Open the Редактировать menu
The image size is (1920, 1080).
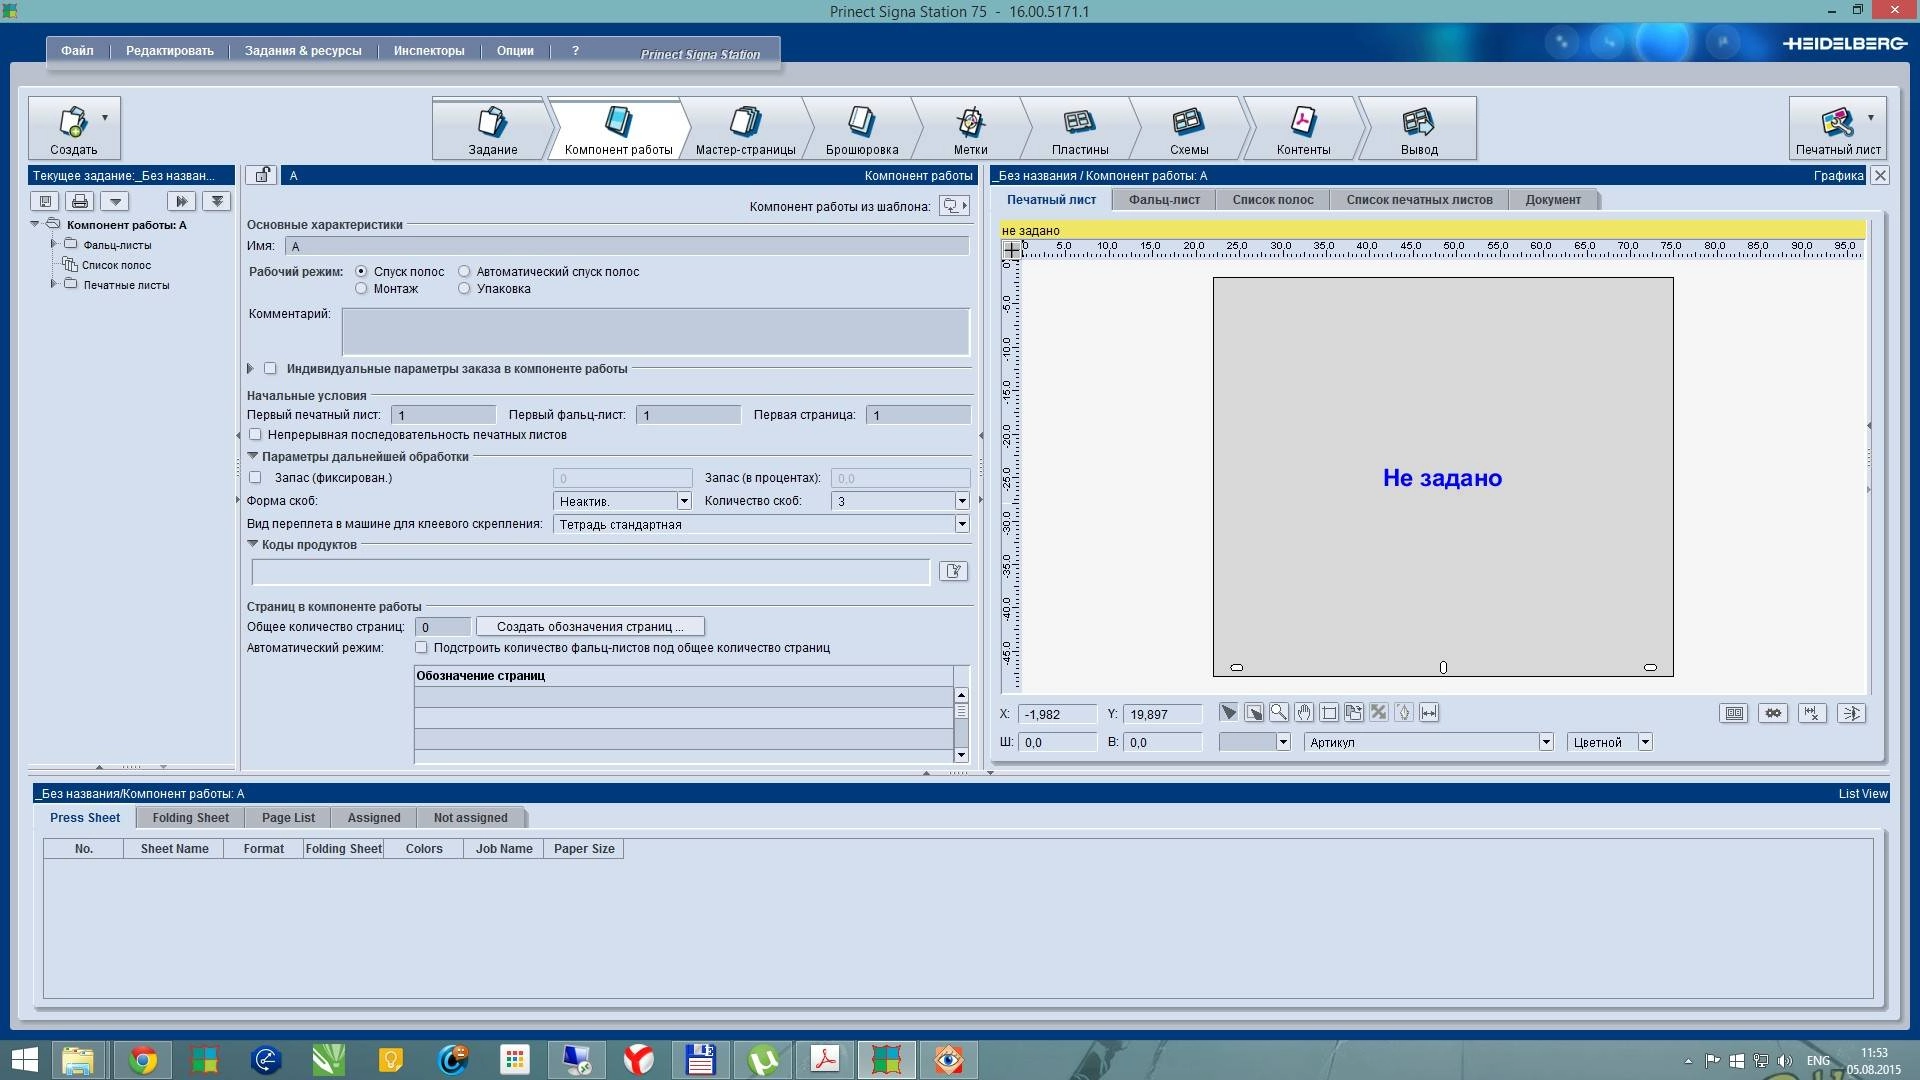[x=169, y=51]
